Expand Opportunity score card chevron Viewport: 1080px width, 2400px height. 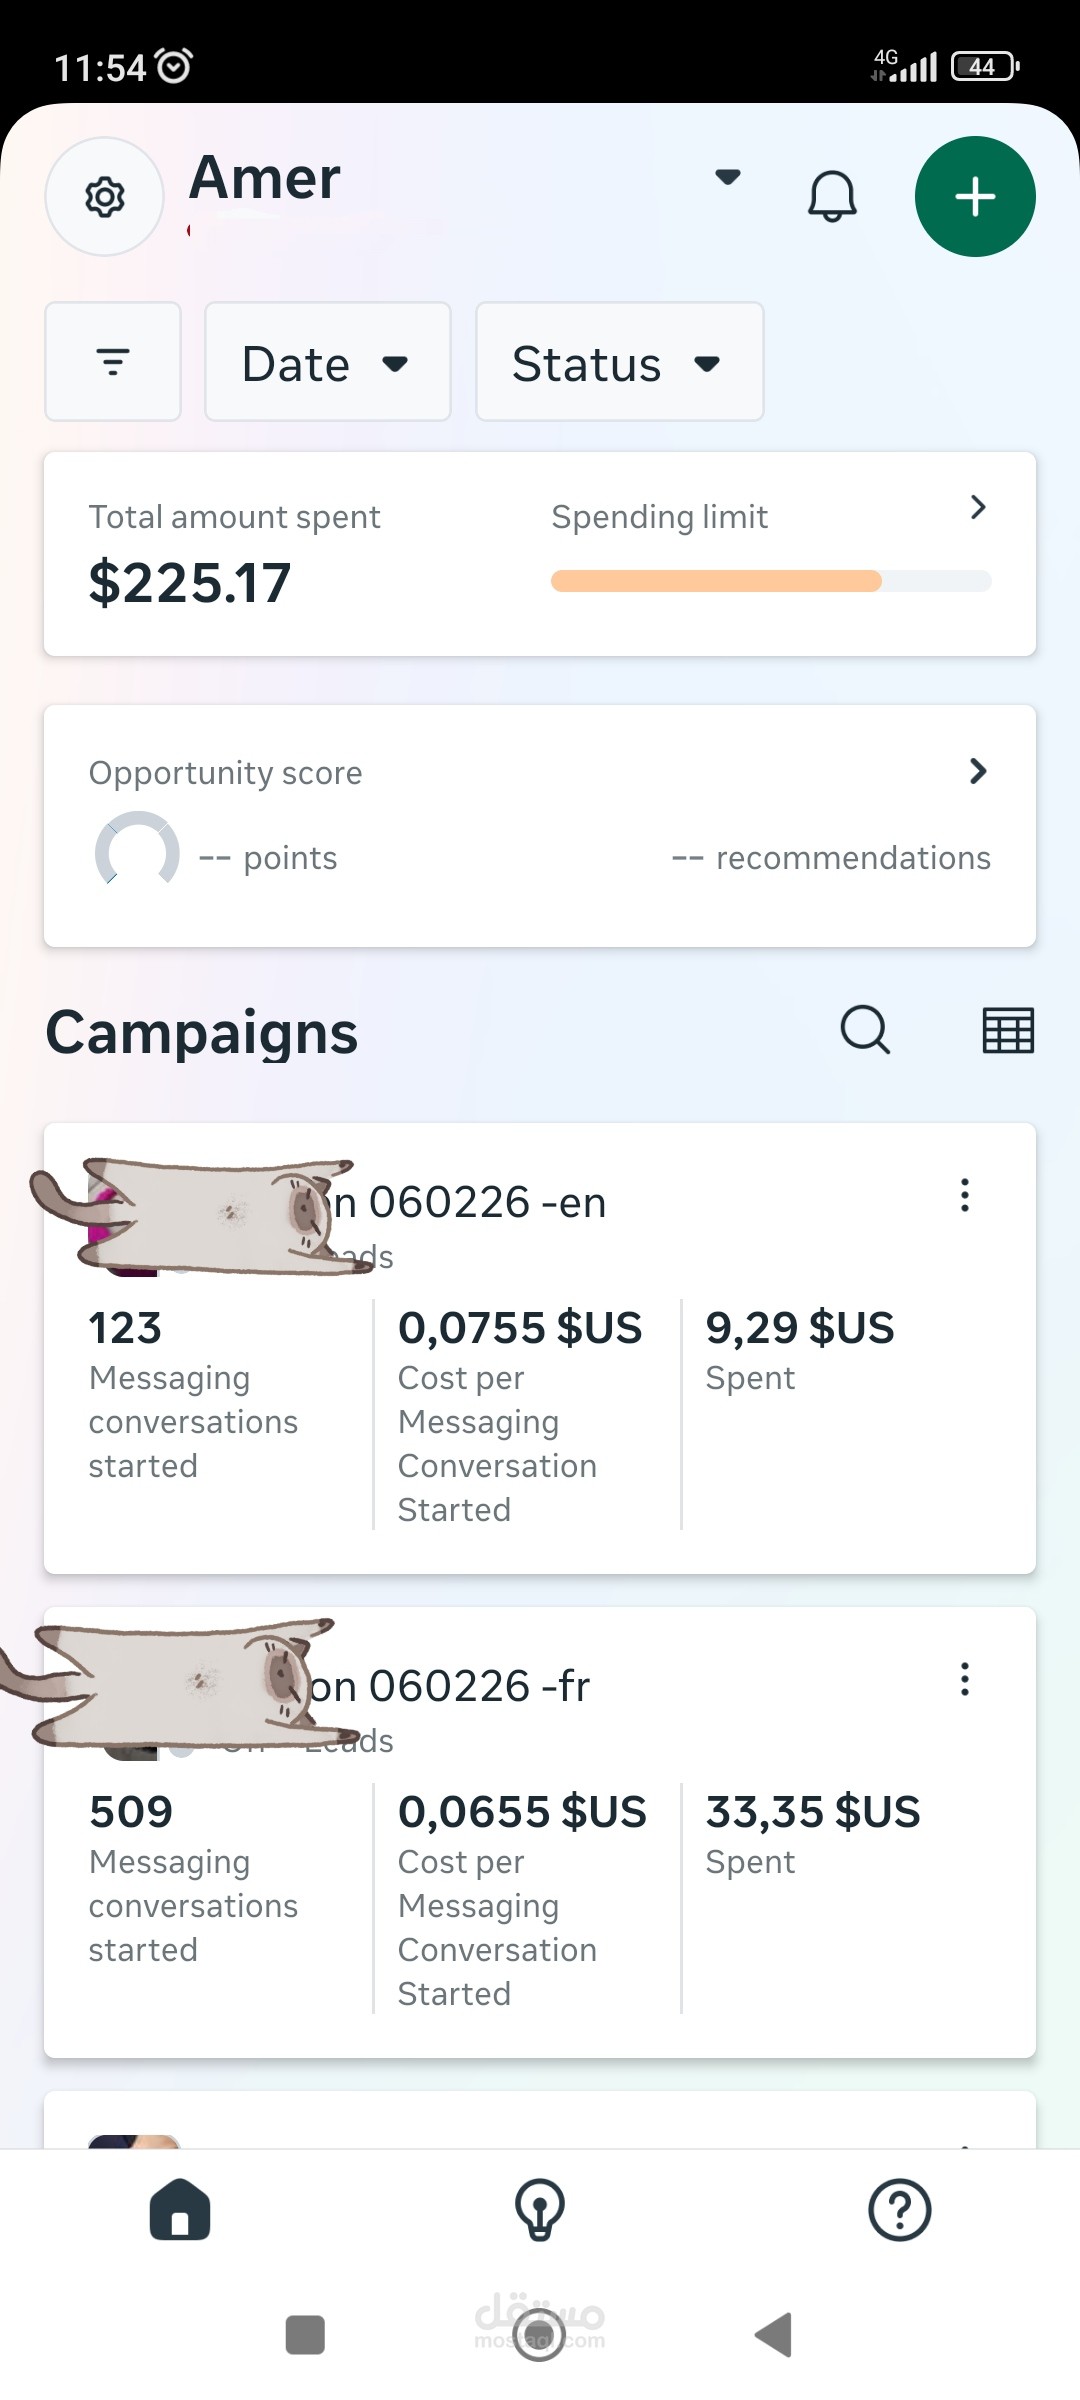pos(978,771)
